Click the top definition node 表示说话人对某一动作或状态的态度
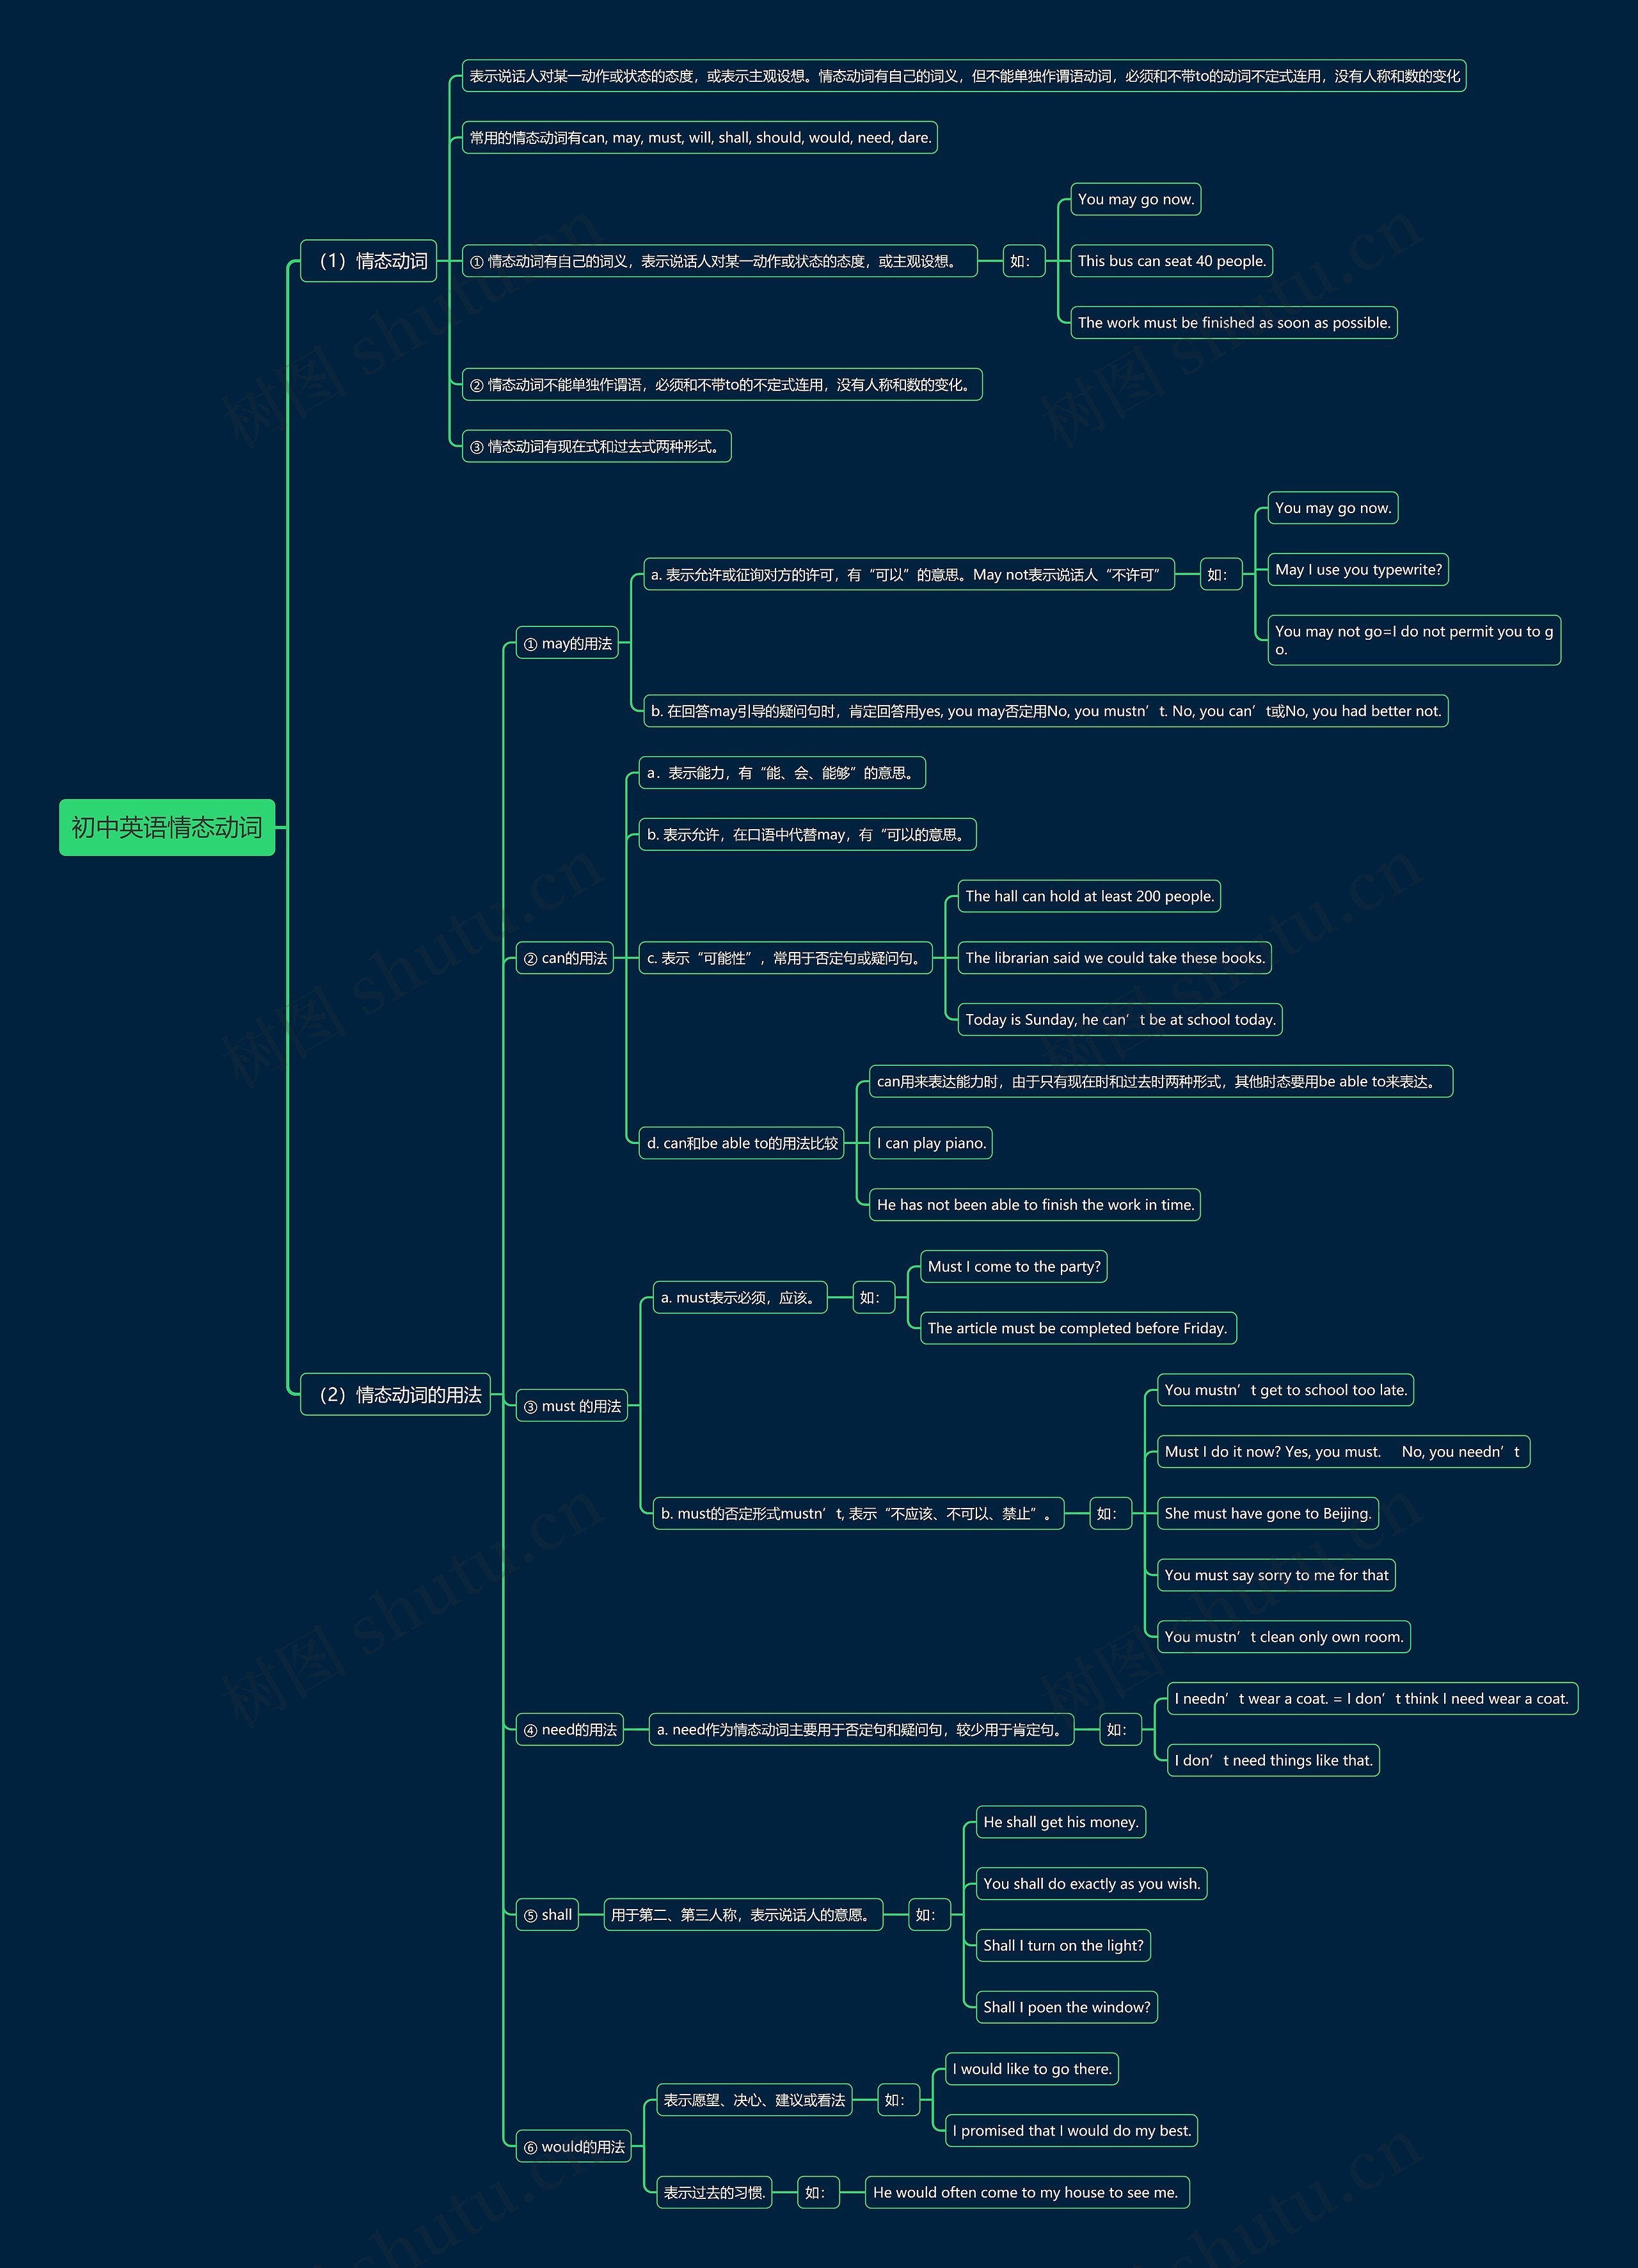 point(964,76)
